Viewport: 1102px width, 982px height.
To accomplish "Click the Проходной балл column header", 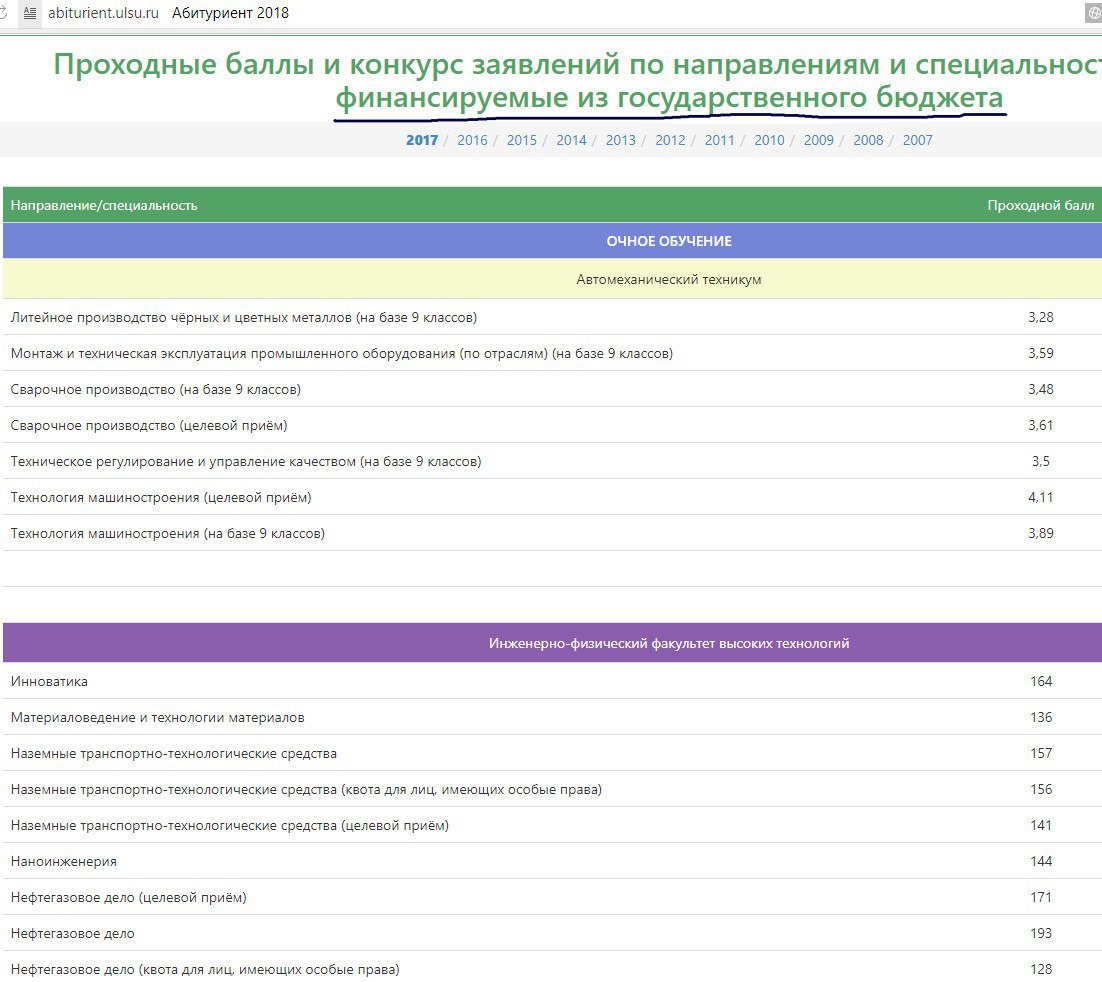I will click(x=1041, y=205).
